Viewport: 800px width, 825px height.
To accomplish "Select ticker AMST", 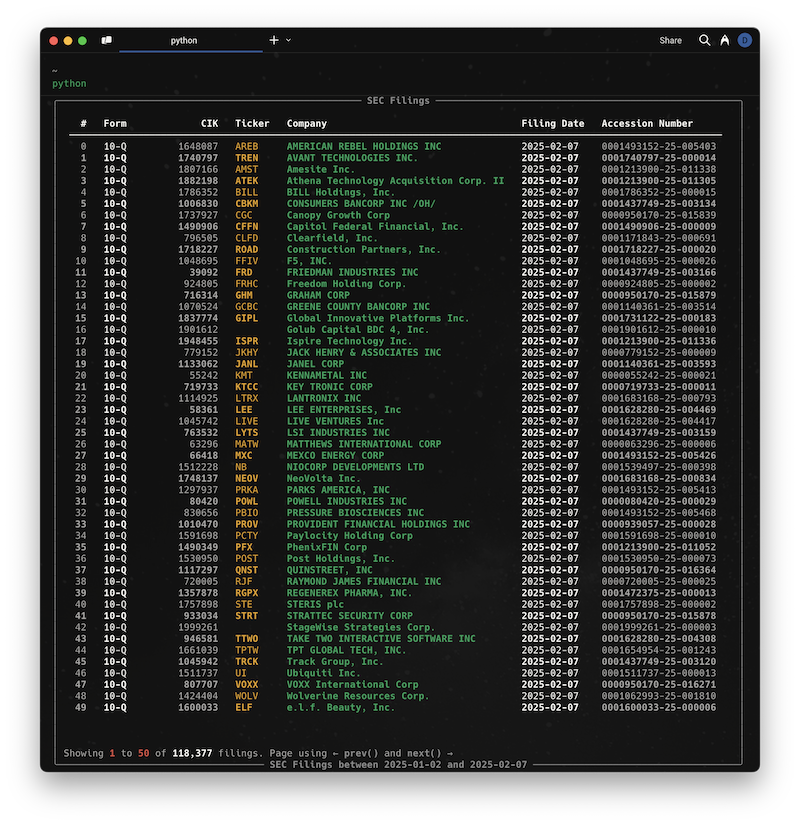I will [x=246, y=169].
